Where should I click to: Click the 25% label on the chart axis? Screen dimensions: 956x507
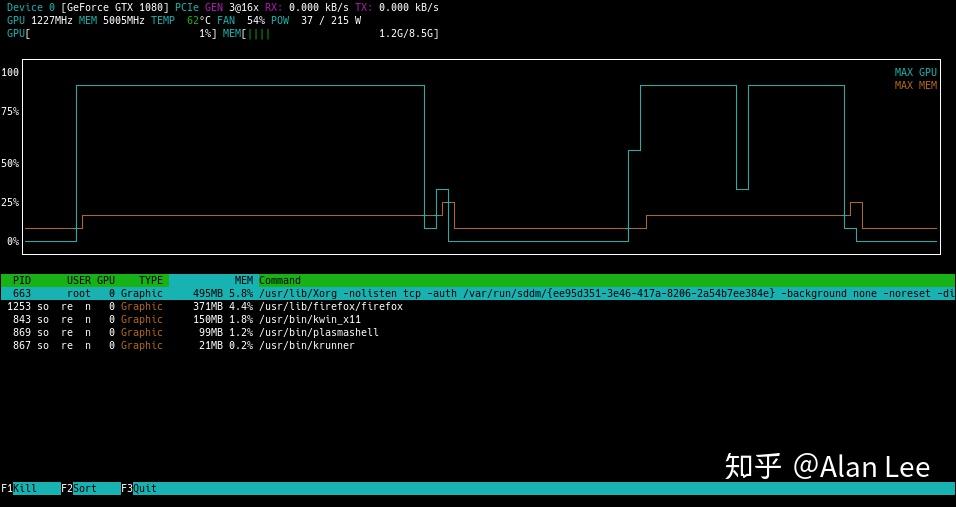coord(10,202)
